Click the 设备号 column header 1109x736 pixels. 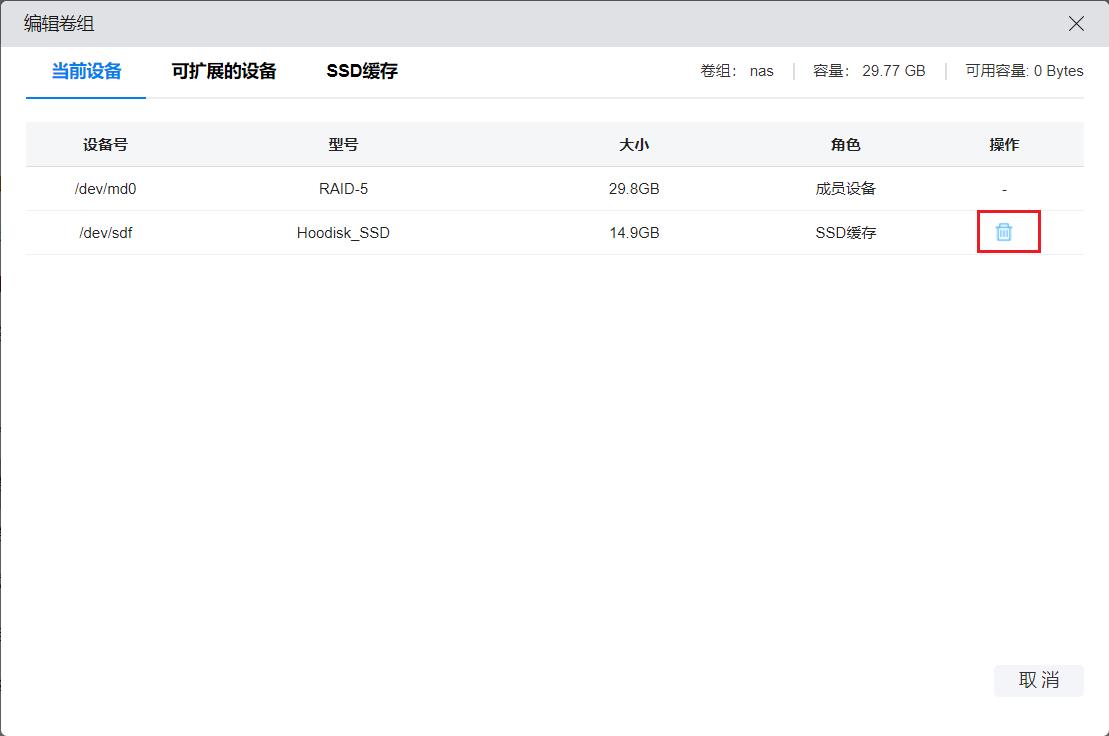coord(105,144)
